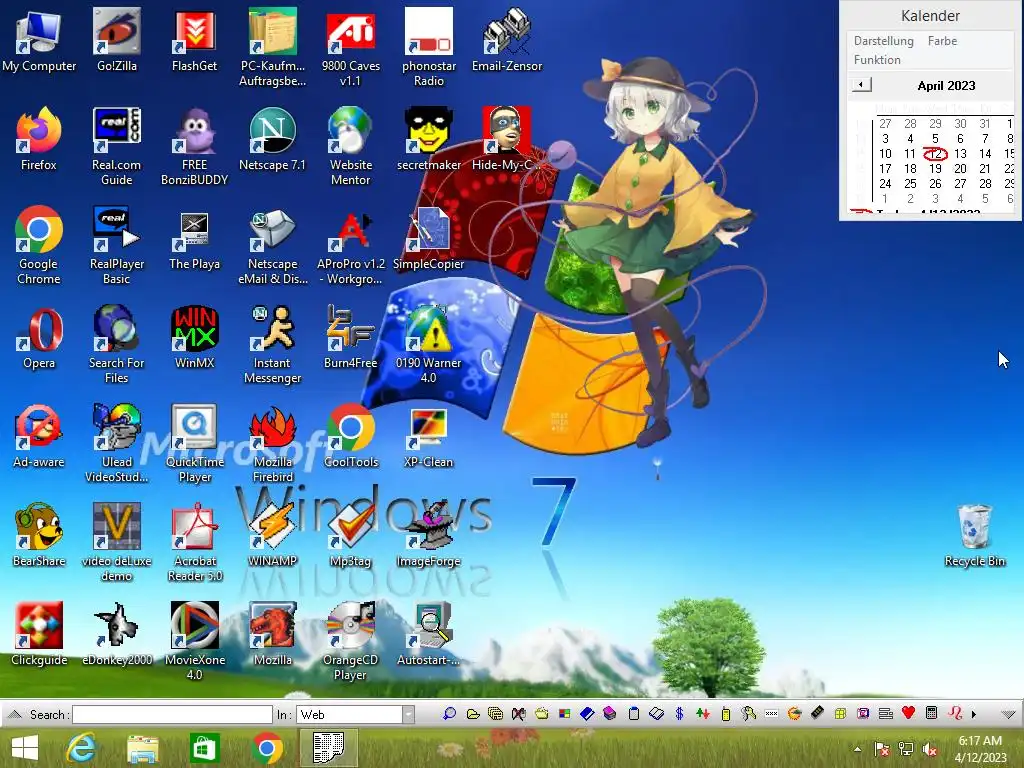Open File Explorer from the taskbar

pyautogui.click(x=142, y=748)
